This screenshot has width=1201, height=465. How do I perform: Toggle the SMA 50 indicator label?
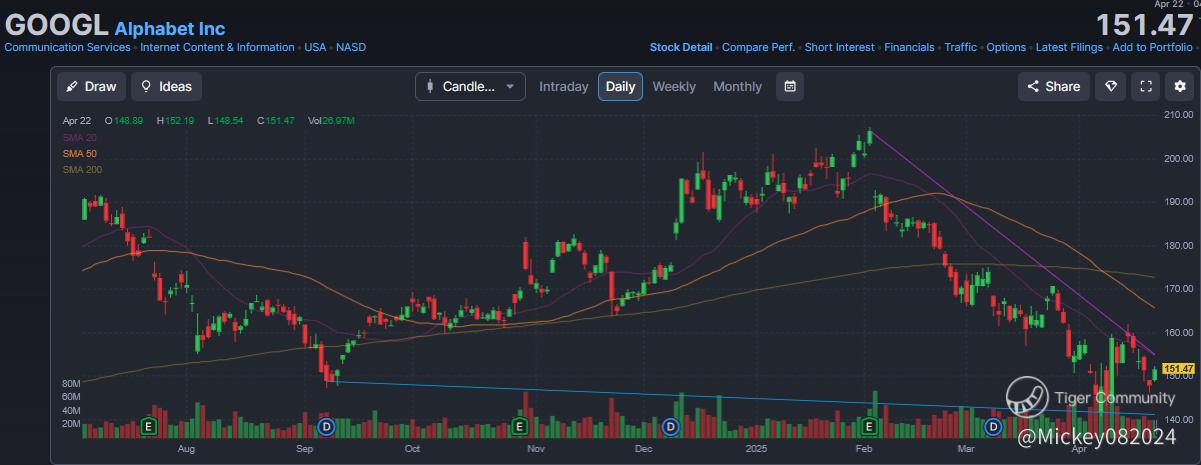pyautogui.click(x=79, y=153)
